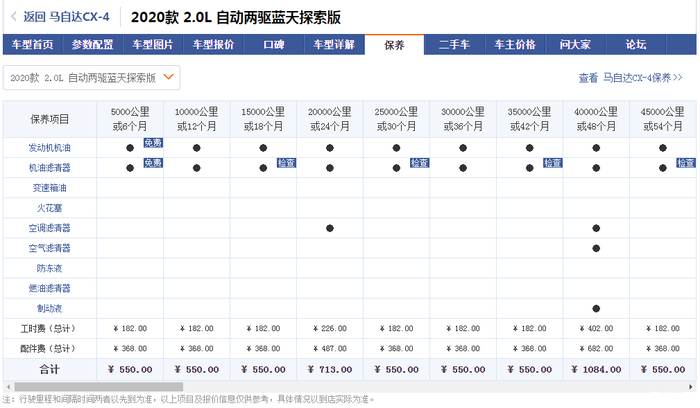
Task: Switch to the 参数配置 tab
Action: [x=92, y=45]
